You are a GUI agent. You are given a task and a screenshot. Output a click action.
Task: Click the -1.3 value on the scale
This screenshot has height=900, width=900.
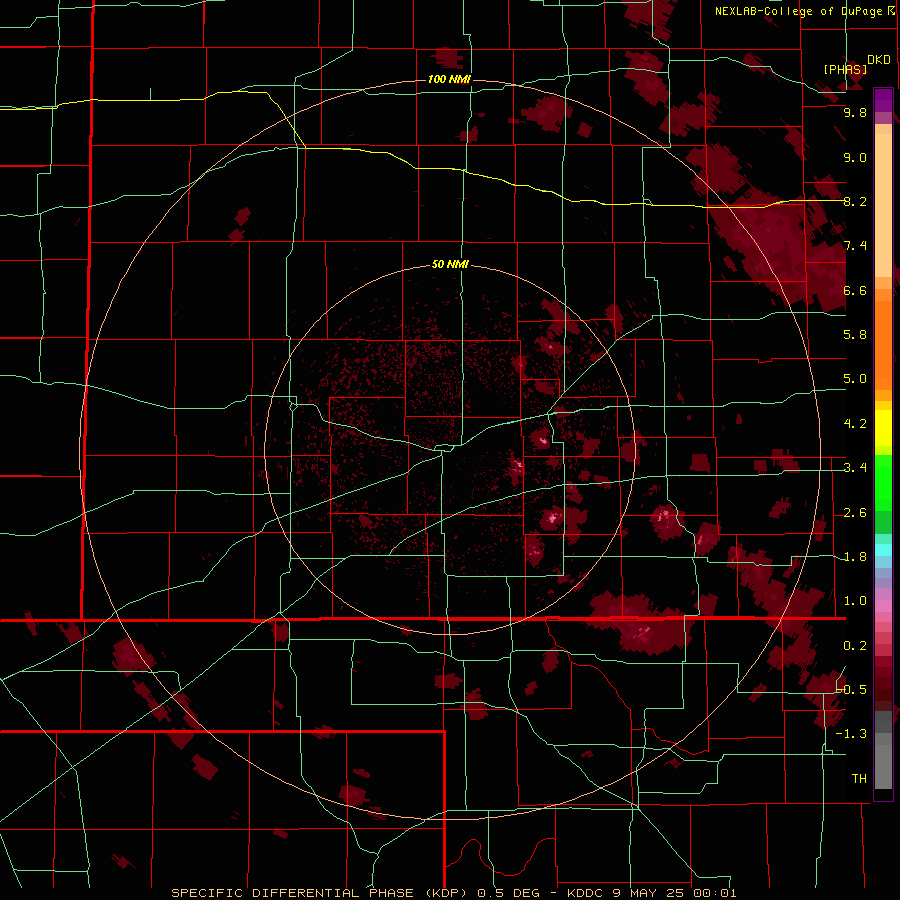tap(851, 735)
